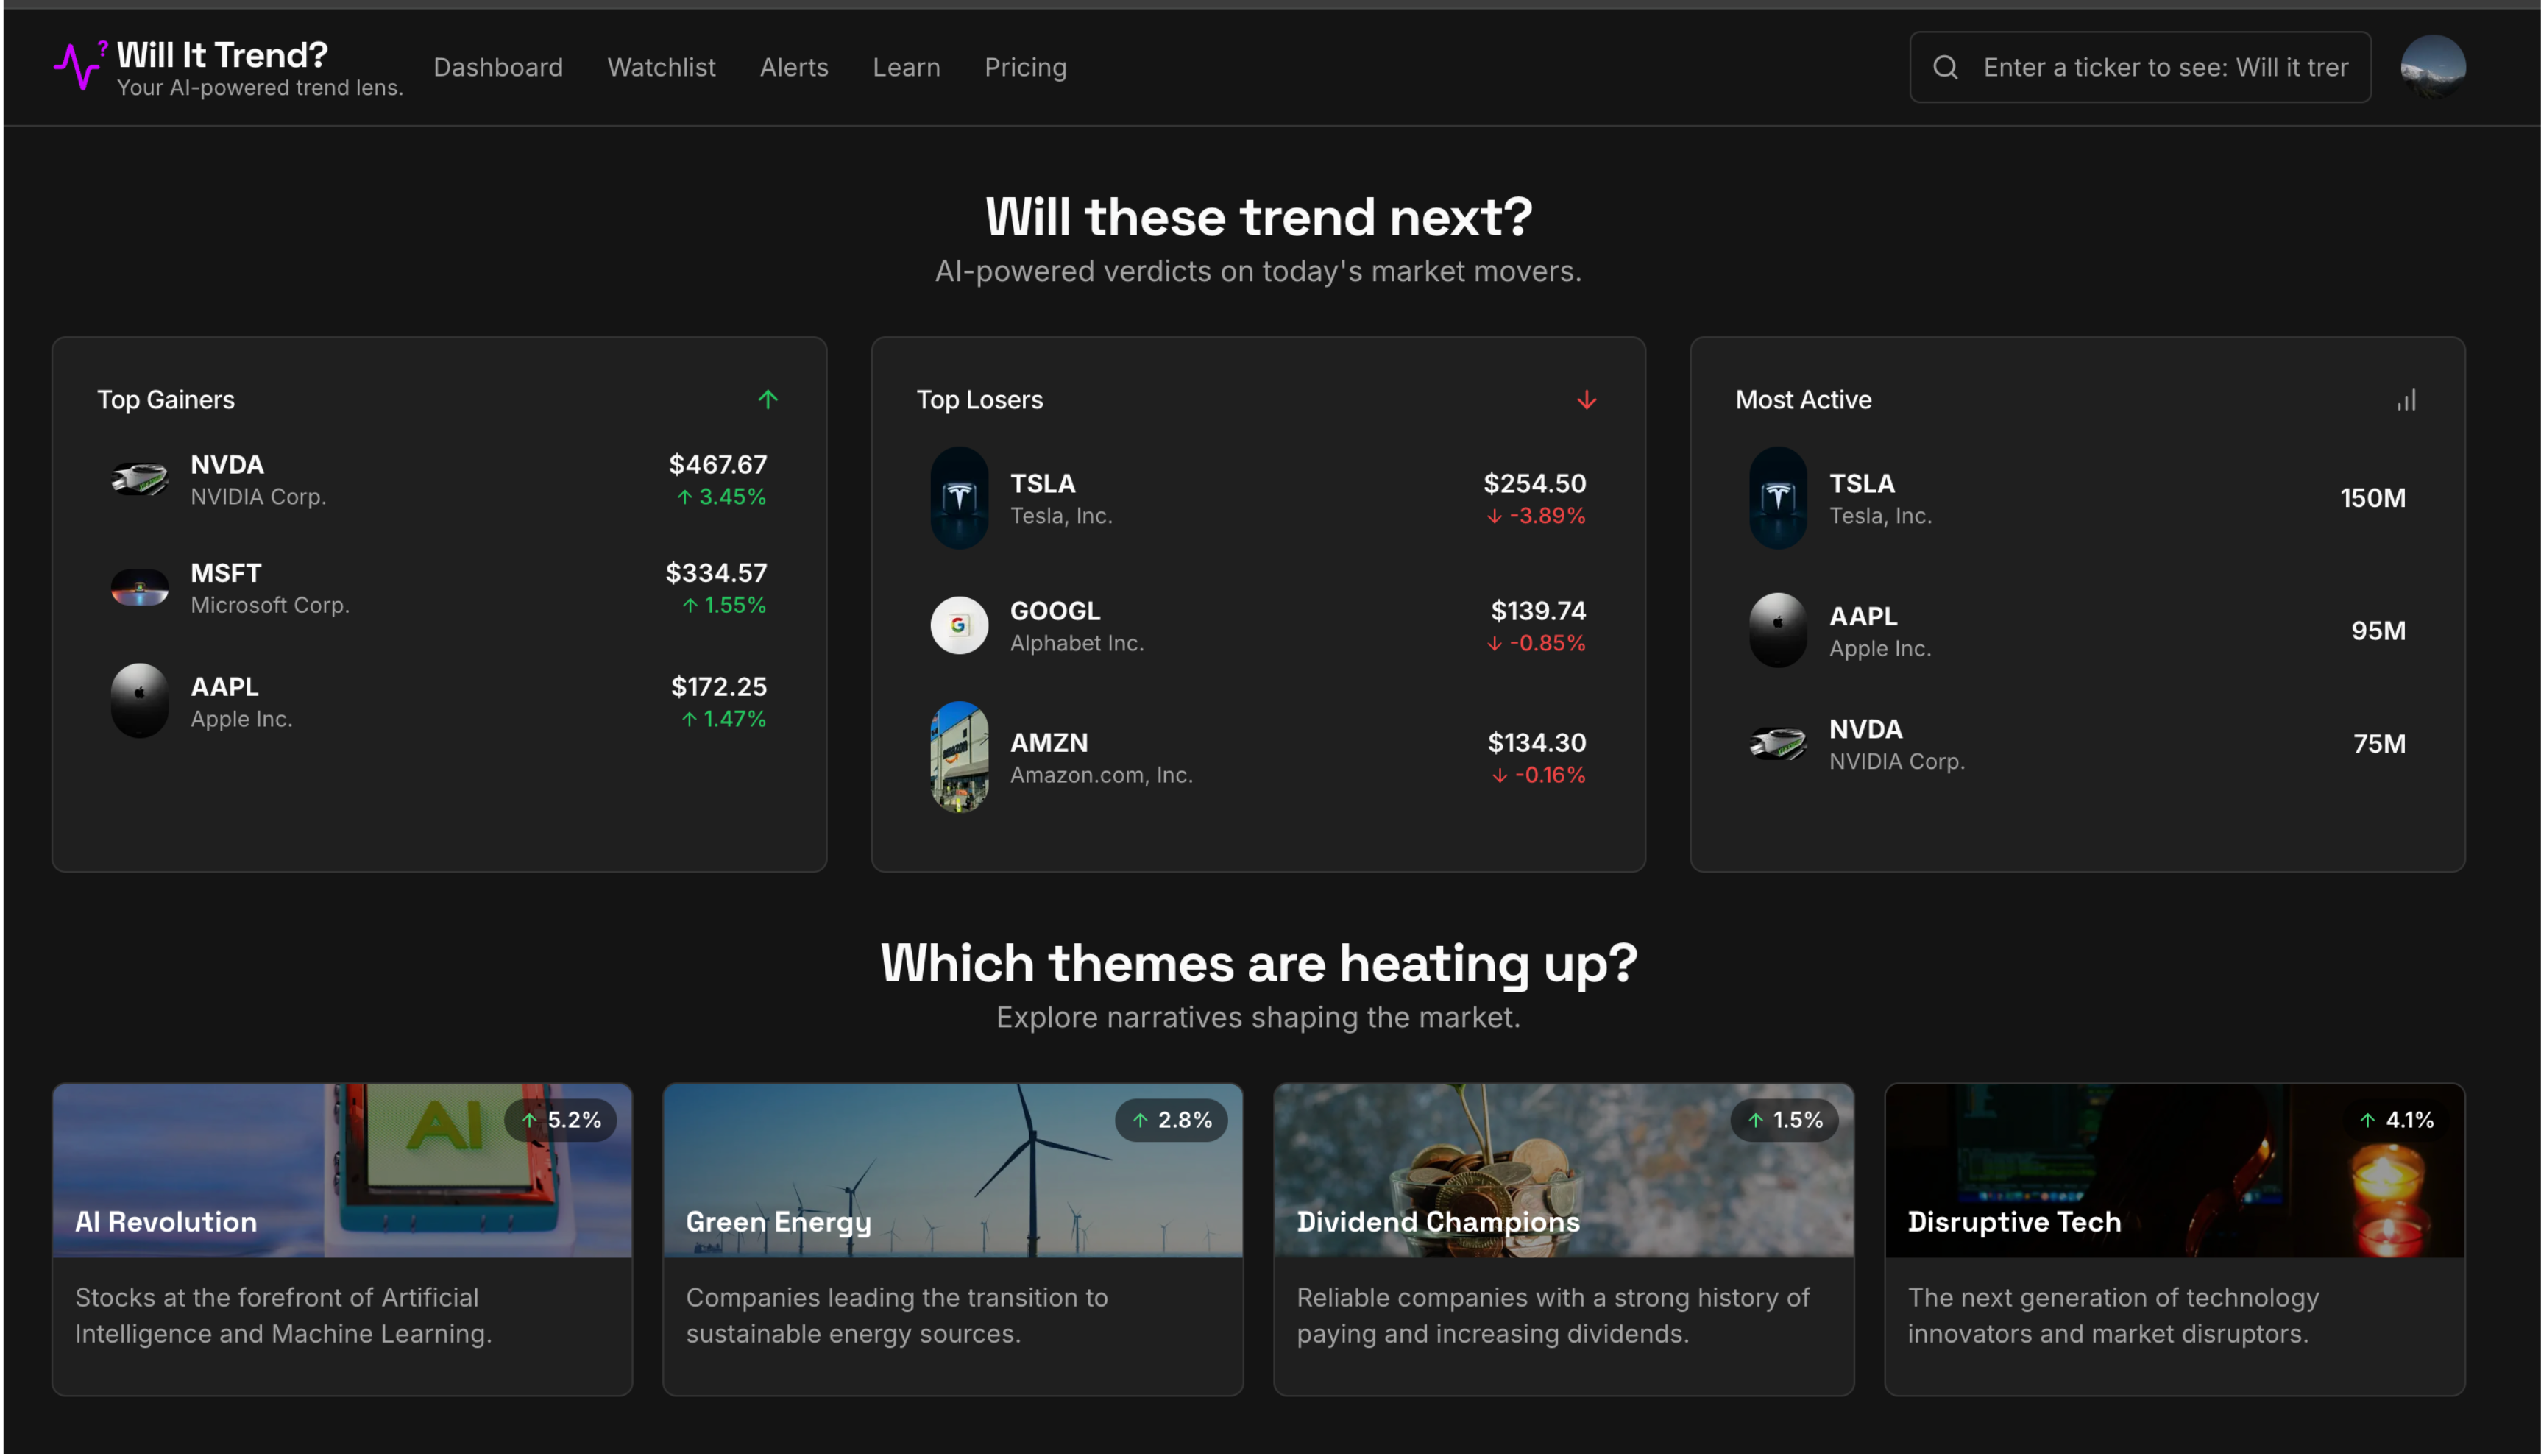The image size is (2541, 1456).
Task: Open the Green Energy theme card
Action: click(x=952, y=1238)
